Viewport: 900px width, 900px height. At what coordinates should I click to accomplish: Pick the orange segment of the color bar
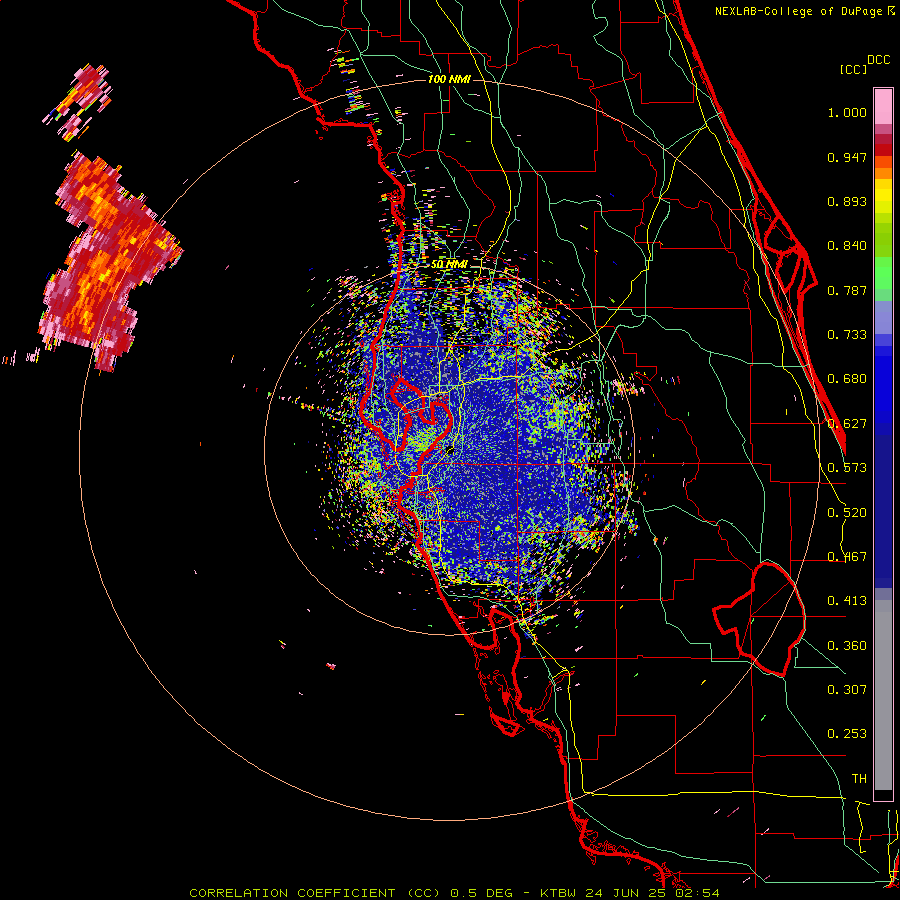(883, 168)
